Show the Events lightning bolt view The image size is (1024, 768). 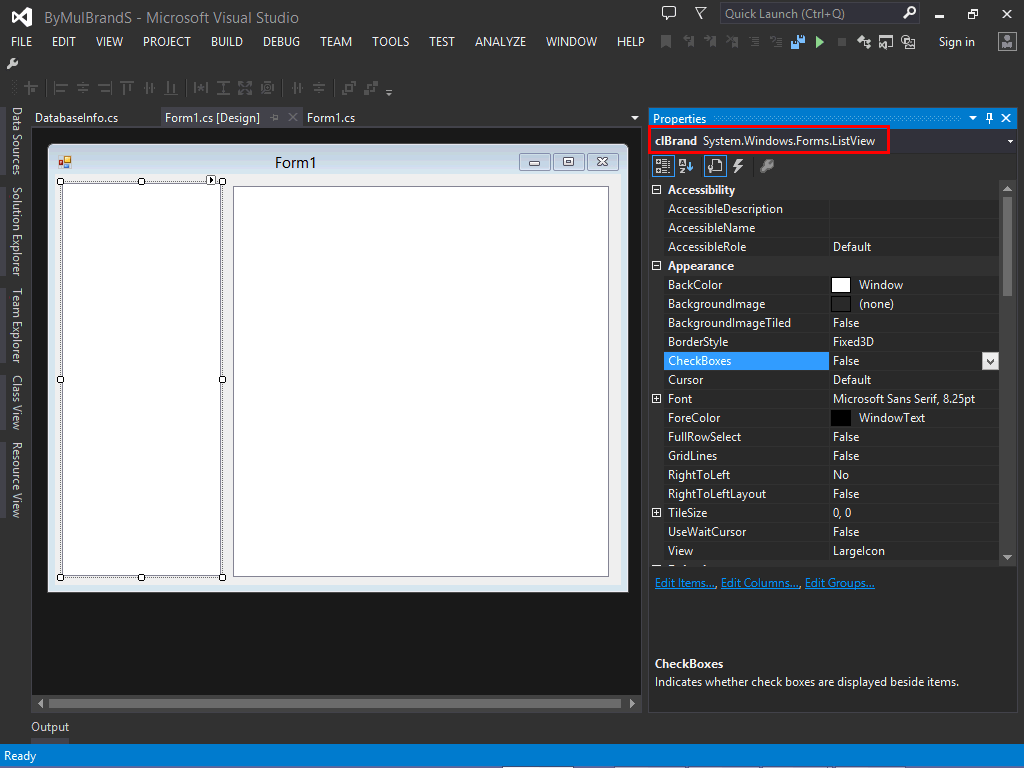pos(738,167)
